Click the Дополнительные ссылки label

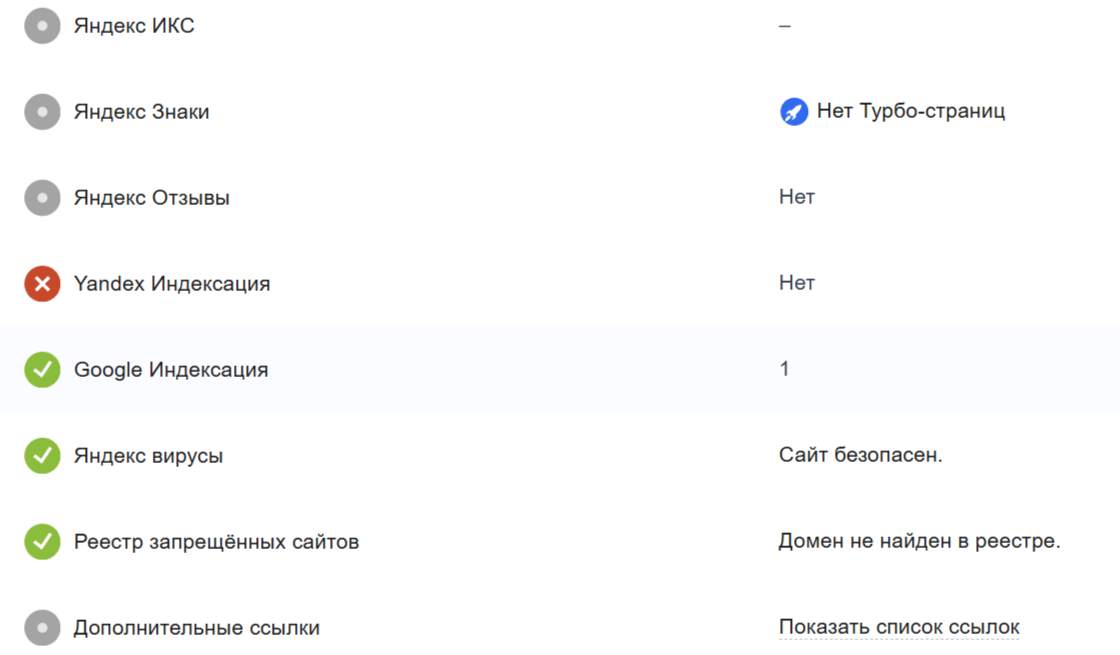click(x=197, y=628)
